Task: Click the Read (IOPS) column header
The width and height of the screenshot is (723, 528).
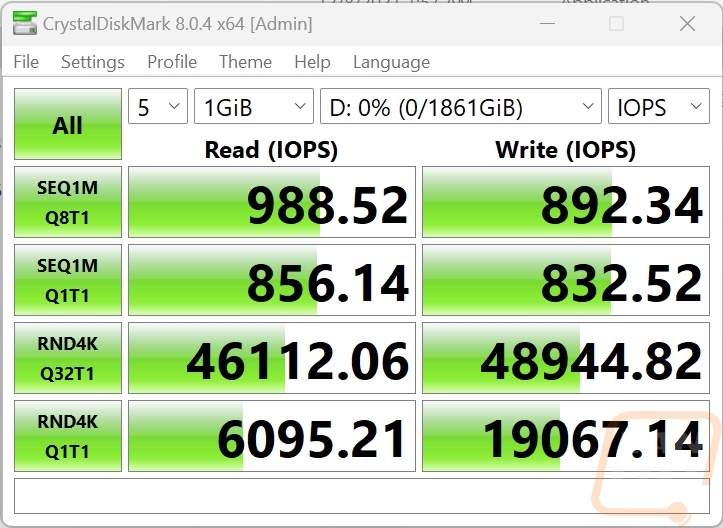Action: pos(271,150)
